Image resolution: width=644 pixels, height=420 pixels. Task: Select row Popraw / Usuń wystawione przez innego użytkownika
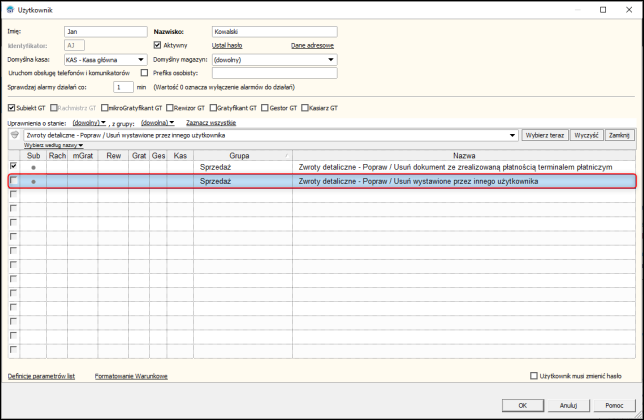(x=322, y=181)
